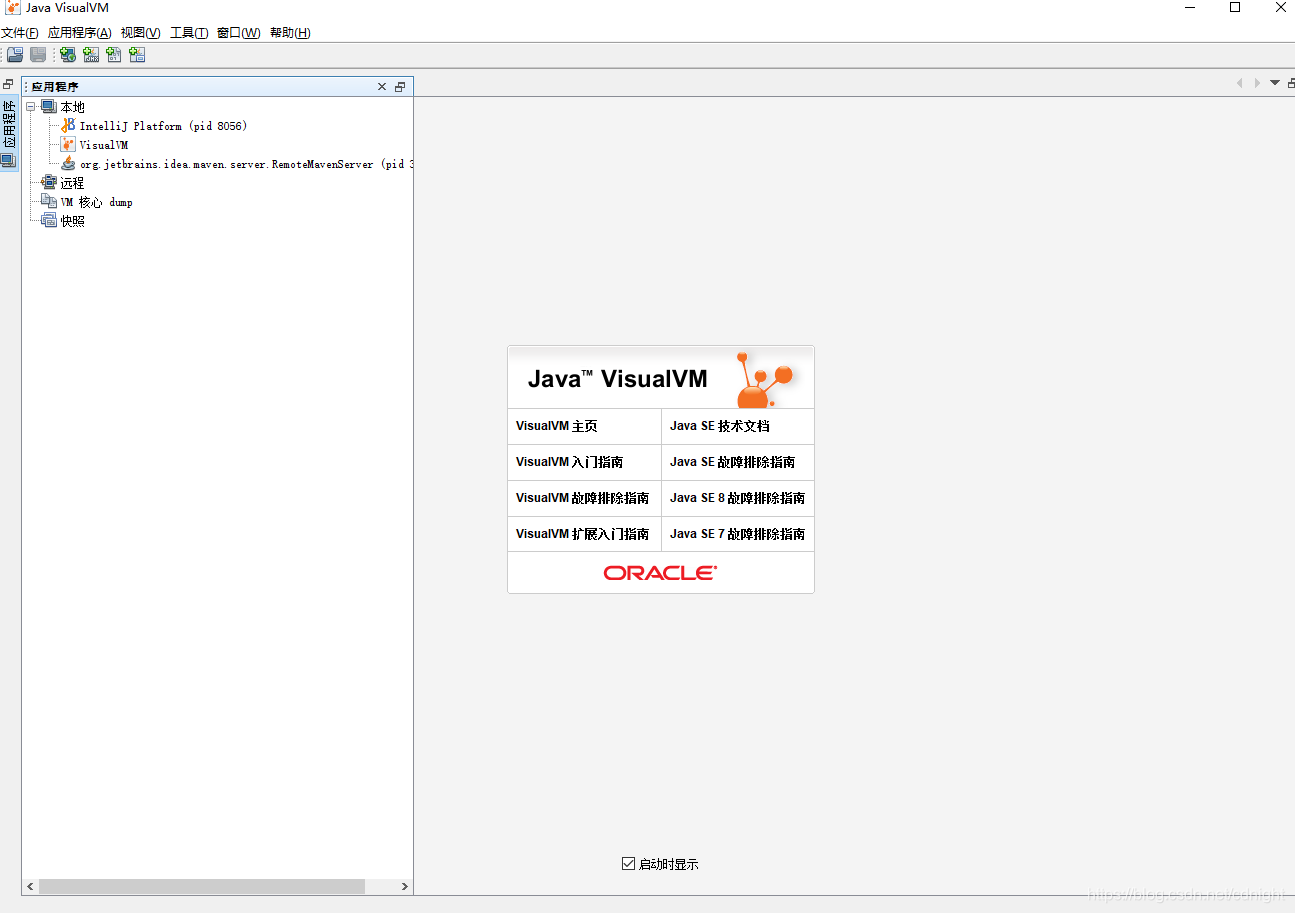The width and height of the screenshot is (1295, 913).
Task: Click the computer icon on the left sidebar
Action: tap(9, 161)
